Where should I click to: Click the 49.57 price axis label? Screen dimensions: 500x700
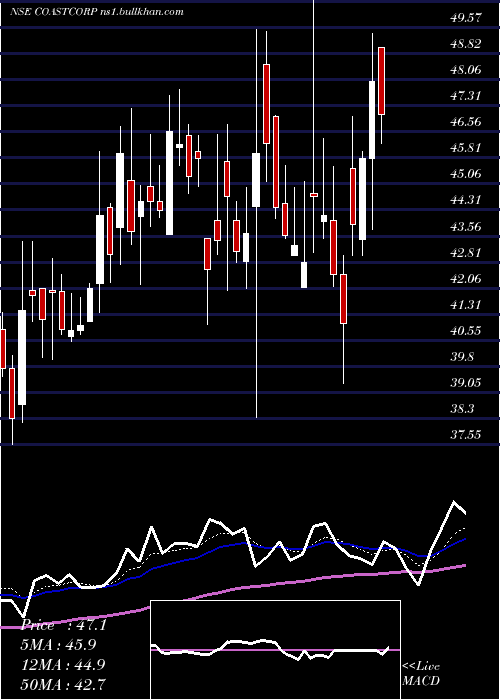click(x=466, y=18)
